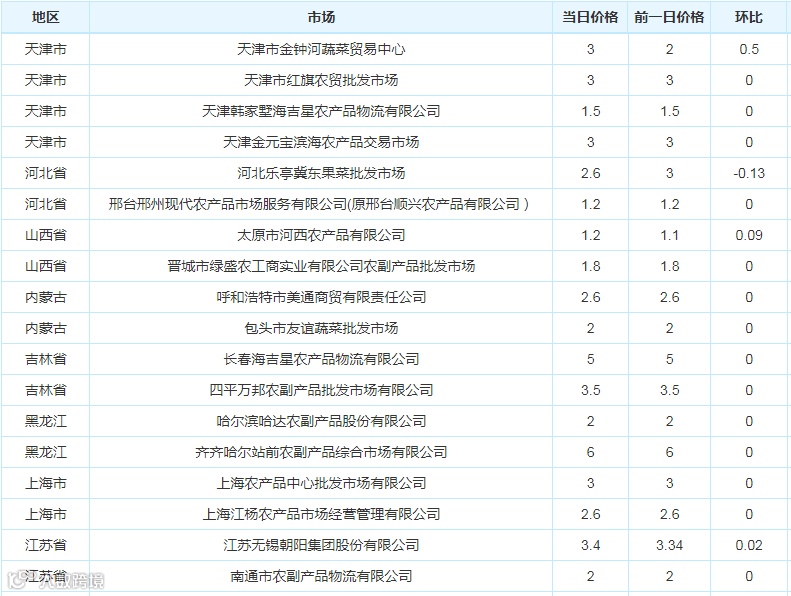Click 山西省 region in 太原市 row
The height and width of the screenshot is (596, 791).
click(x=45, y=235)
